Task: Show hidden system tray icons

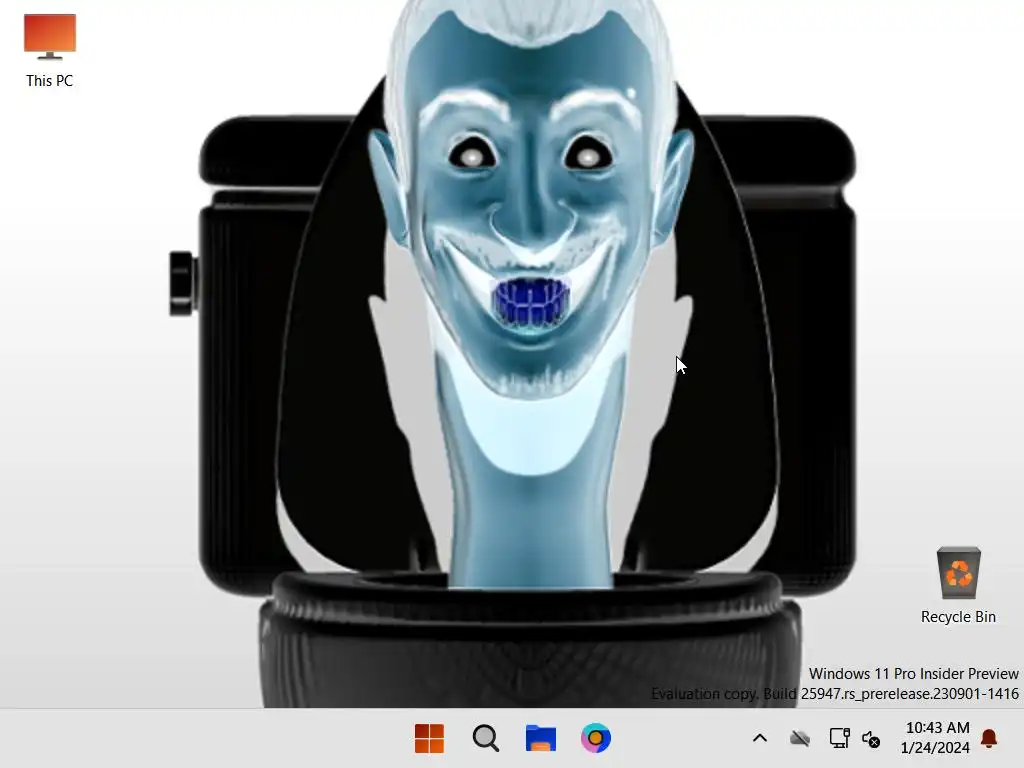Action: [760, 738]
